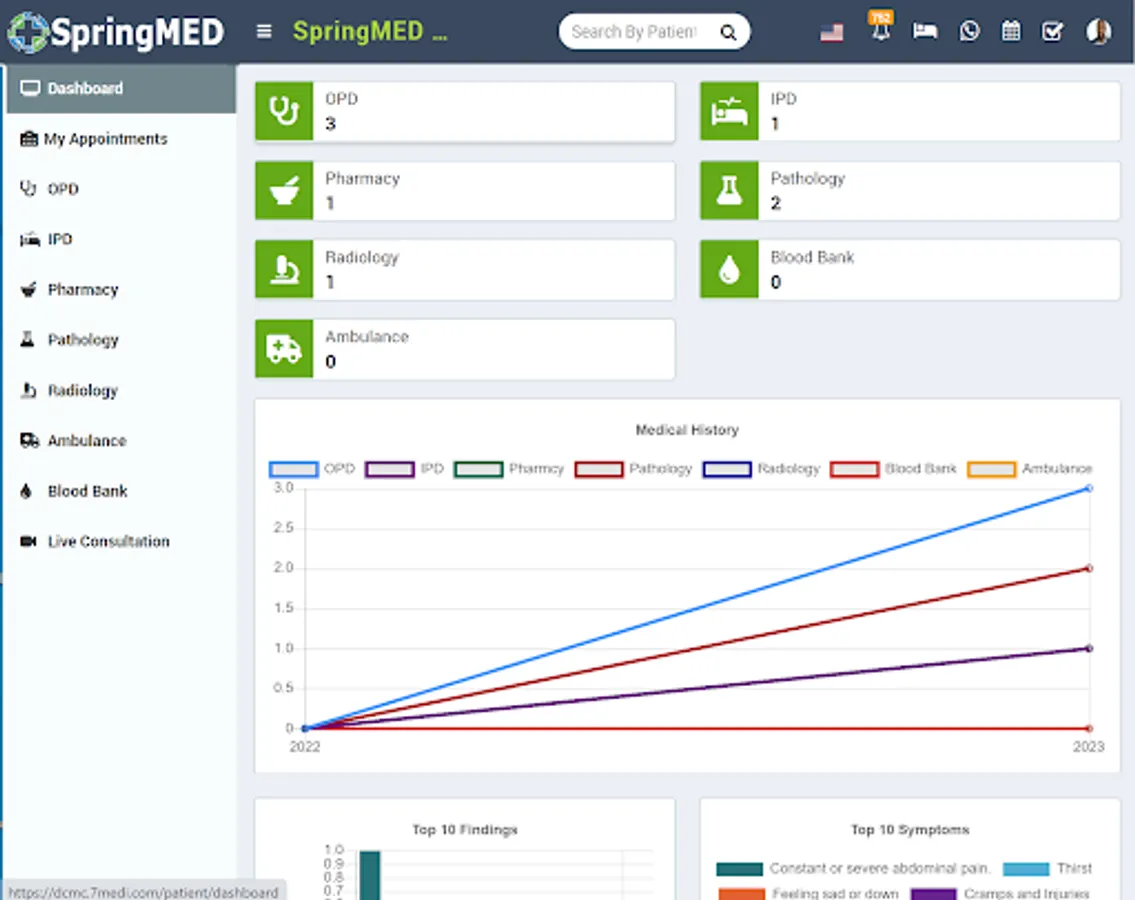Toggle the sidebar hamburger menu icon
1135x900 pixels.
[264, 32]
